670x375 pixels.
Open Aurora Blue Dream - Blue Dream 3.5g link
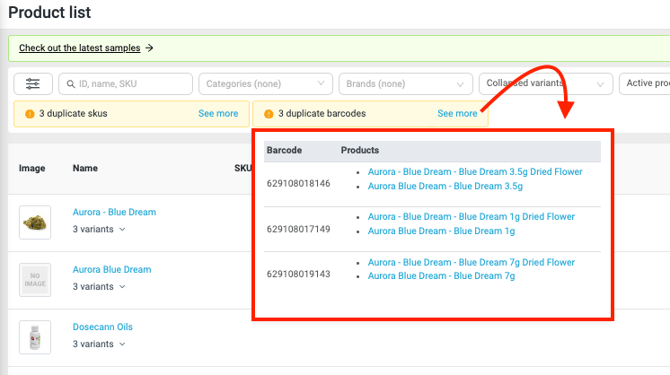pyautogui.click(x=445, y=186)
